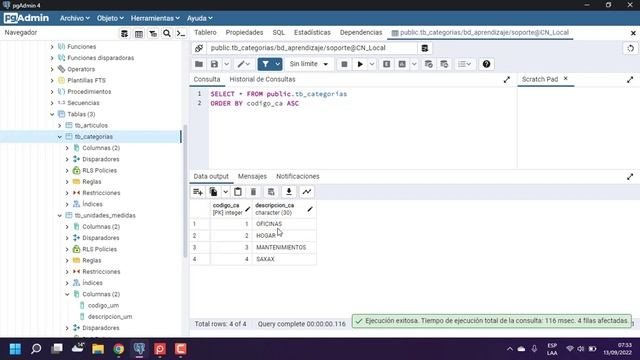Download results as CSV icon
Image resolution: width=640 pixels, height=360 pixels.
click(289, 192)
